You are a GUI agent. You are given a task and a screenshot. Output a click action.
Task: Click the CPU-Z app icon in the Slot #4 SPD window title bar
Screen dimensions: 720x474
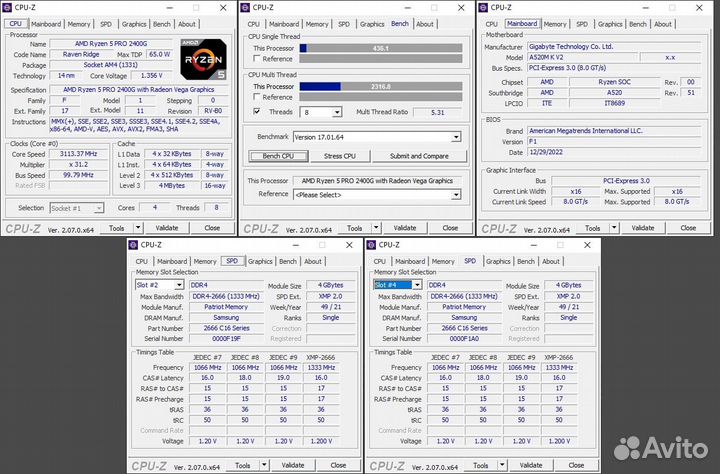(x=371, y=245)
